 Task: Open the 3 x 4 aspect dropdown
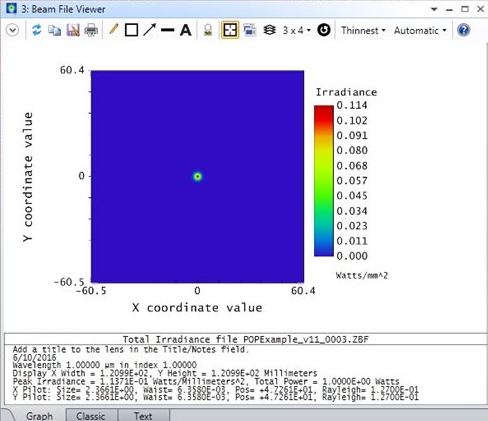296,30
